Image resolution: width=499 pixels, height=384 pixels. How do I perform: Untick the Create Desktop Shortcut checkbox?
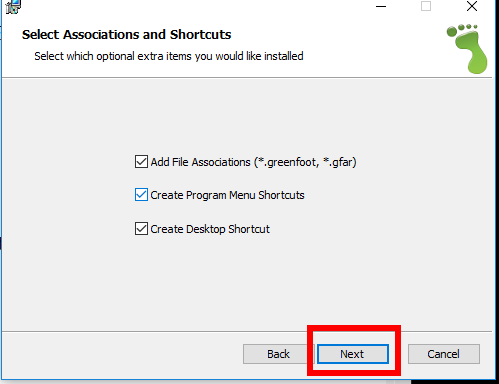pyautogui.click(x=141, y=229)
